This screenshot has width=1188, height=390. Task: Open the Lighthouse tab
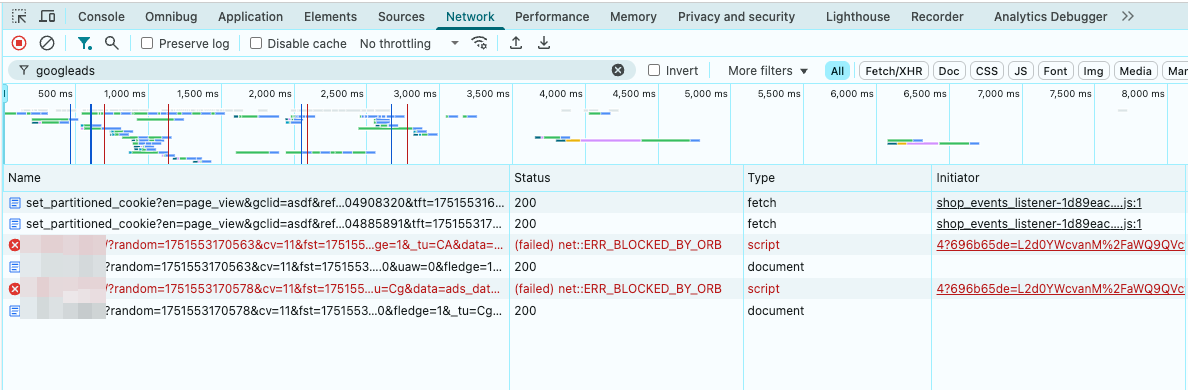pyautogui.click(x=858, y=17)
